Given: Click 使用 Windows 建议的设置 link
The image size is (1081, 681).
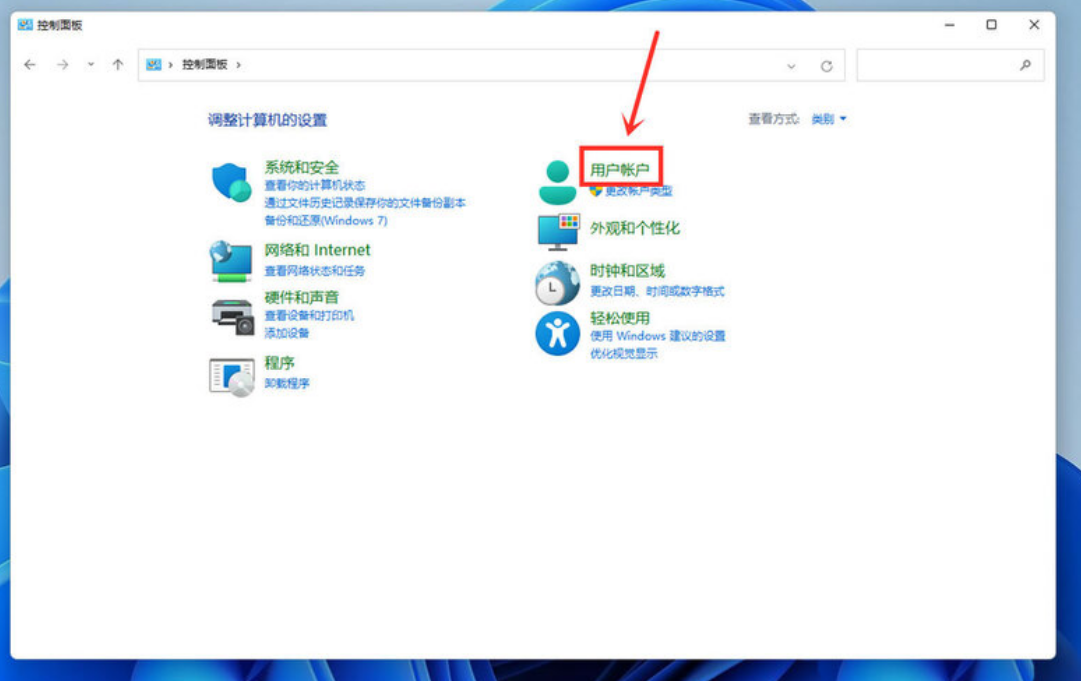Looking at the screenshot, I should tap(658, 336).
